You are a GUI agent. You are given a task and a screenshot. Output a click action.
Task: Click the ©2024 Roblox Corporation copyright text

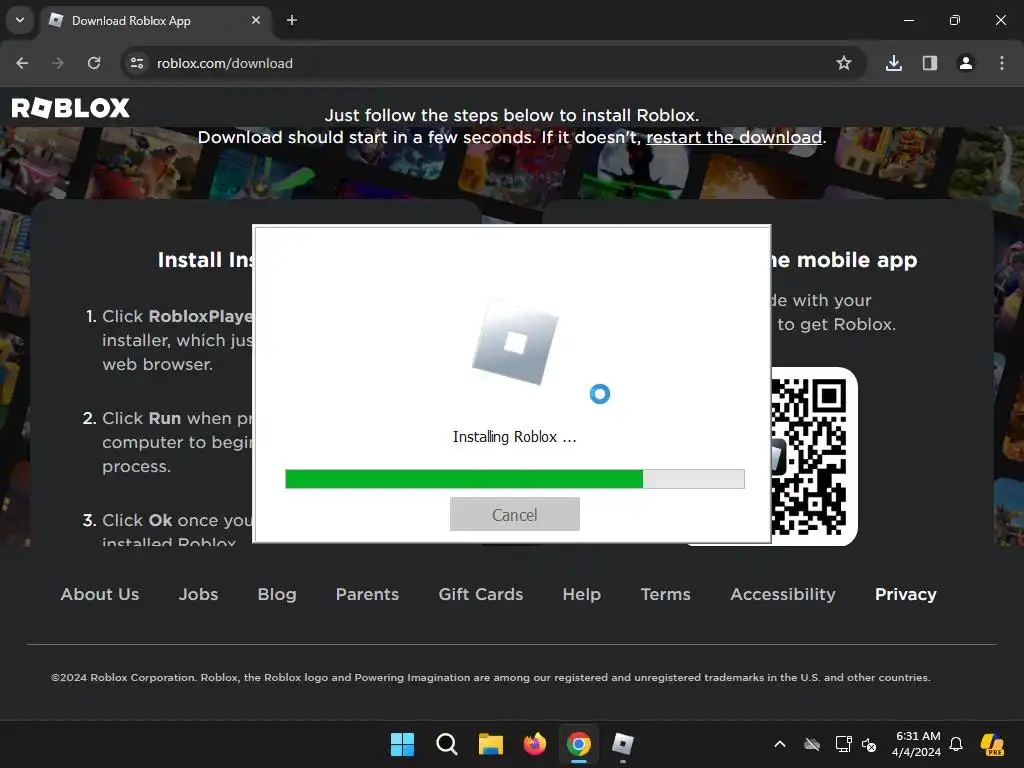(491, 677)
